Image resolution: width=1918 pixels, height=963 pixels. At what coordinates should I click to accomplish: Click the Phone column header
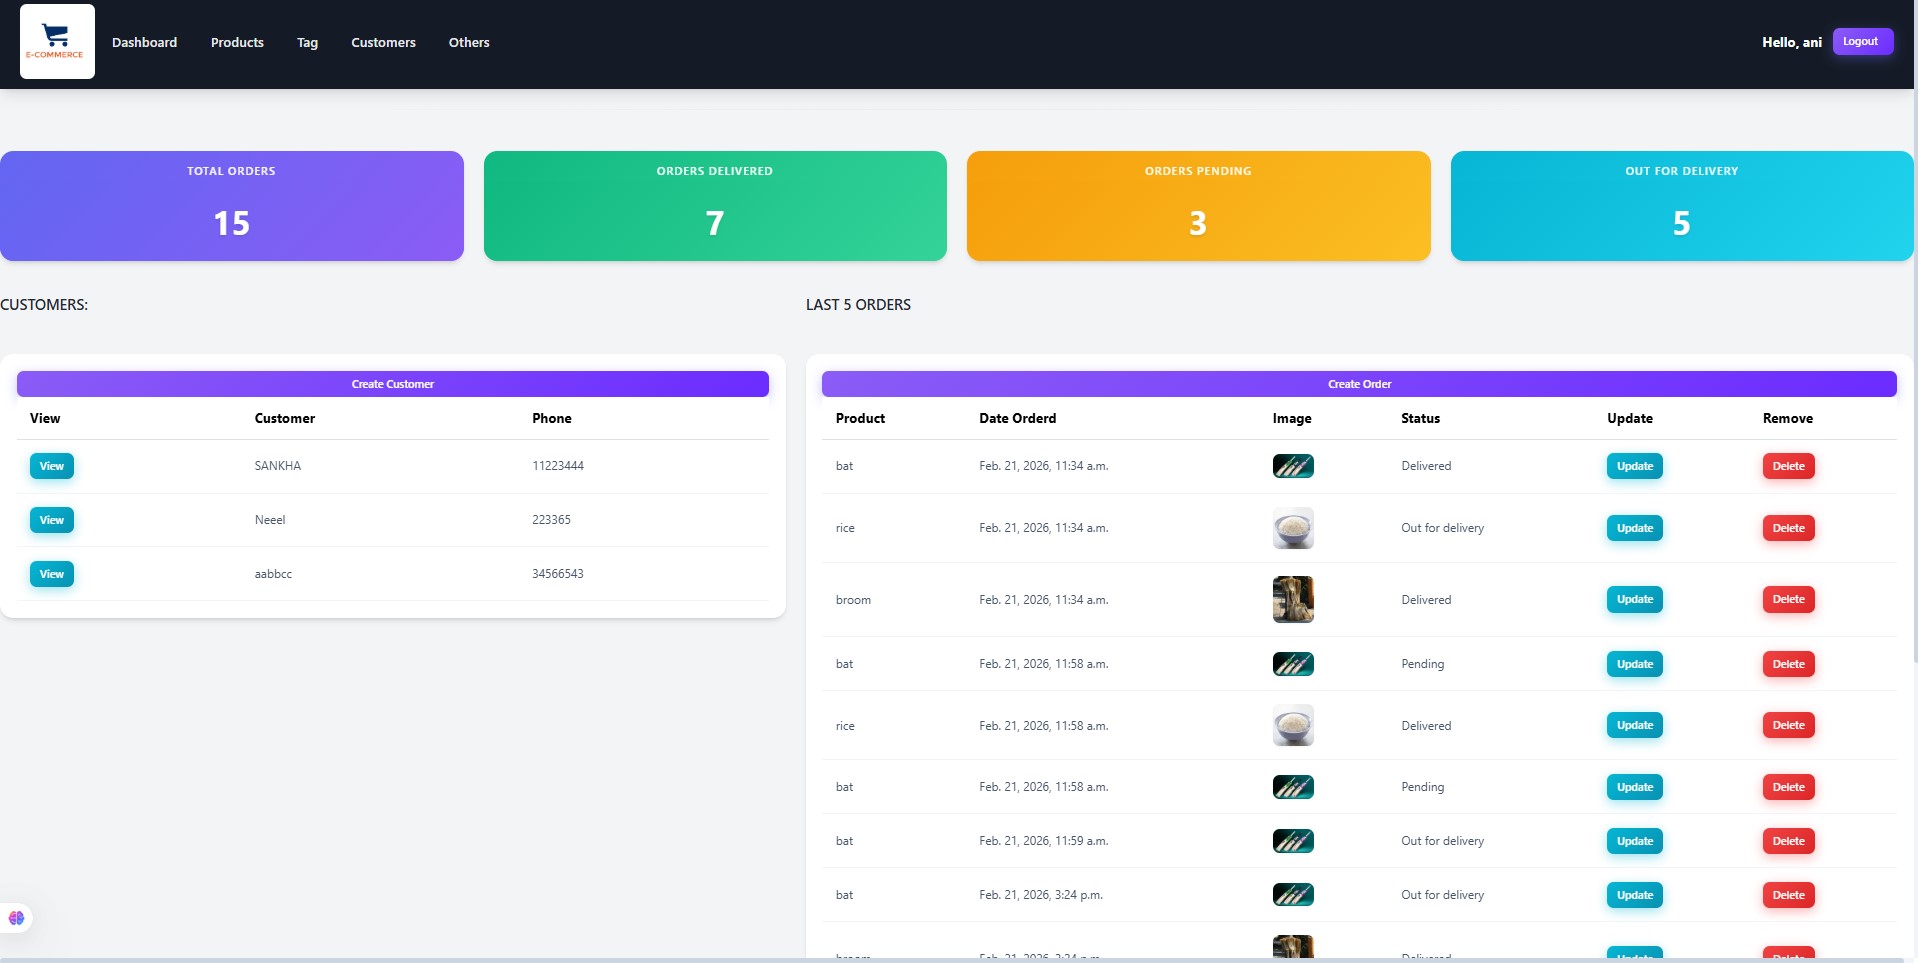[x=552, y=418]
